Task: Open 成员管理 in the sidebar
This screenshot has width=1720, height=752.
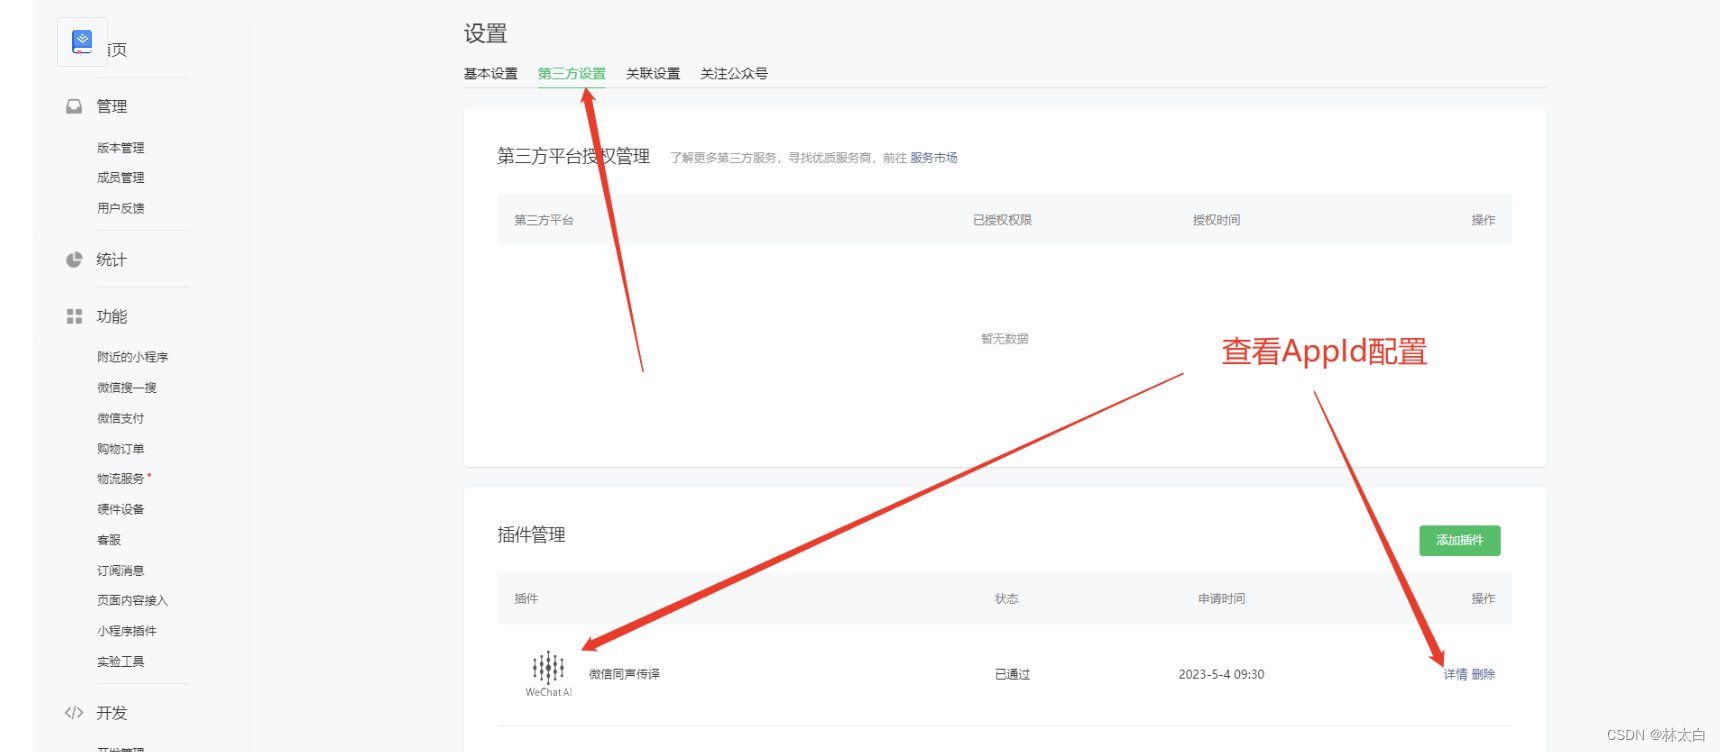Action: point(121,178)
